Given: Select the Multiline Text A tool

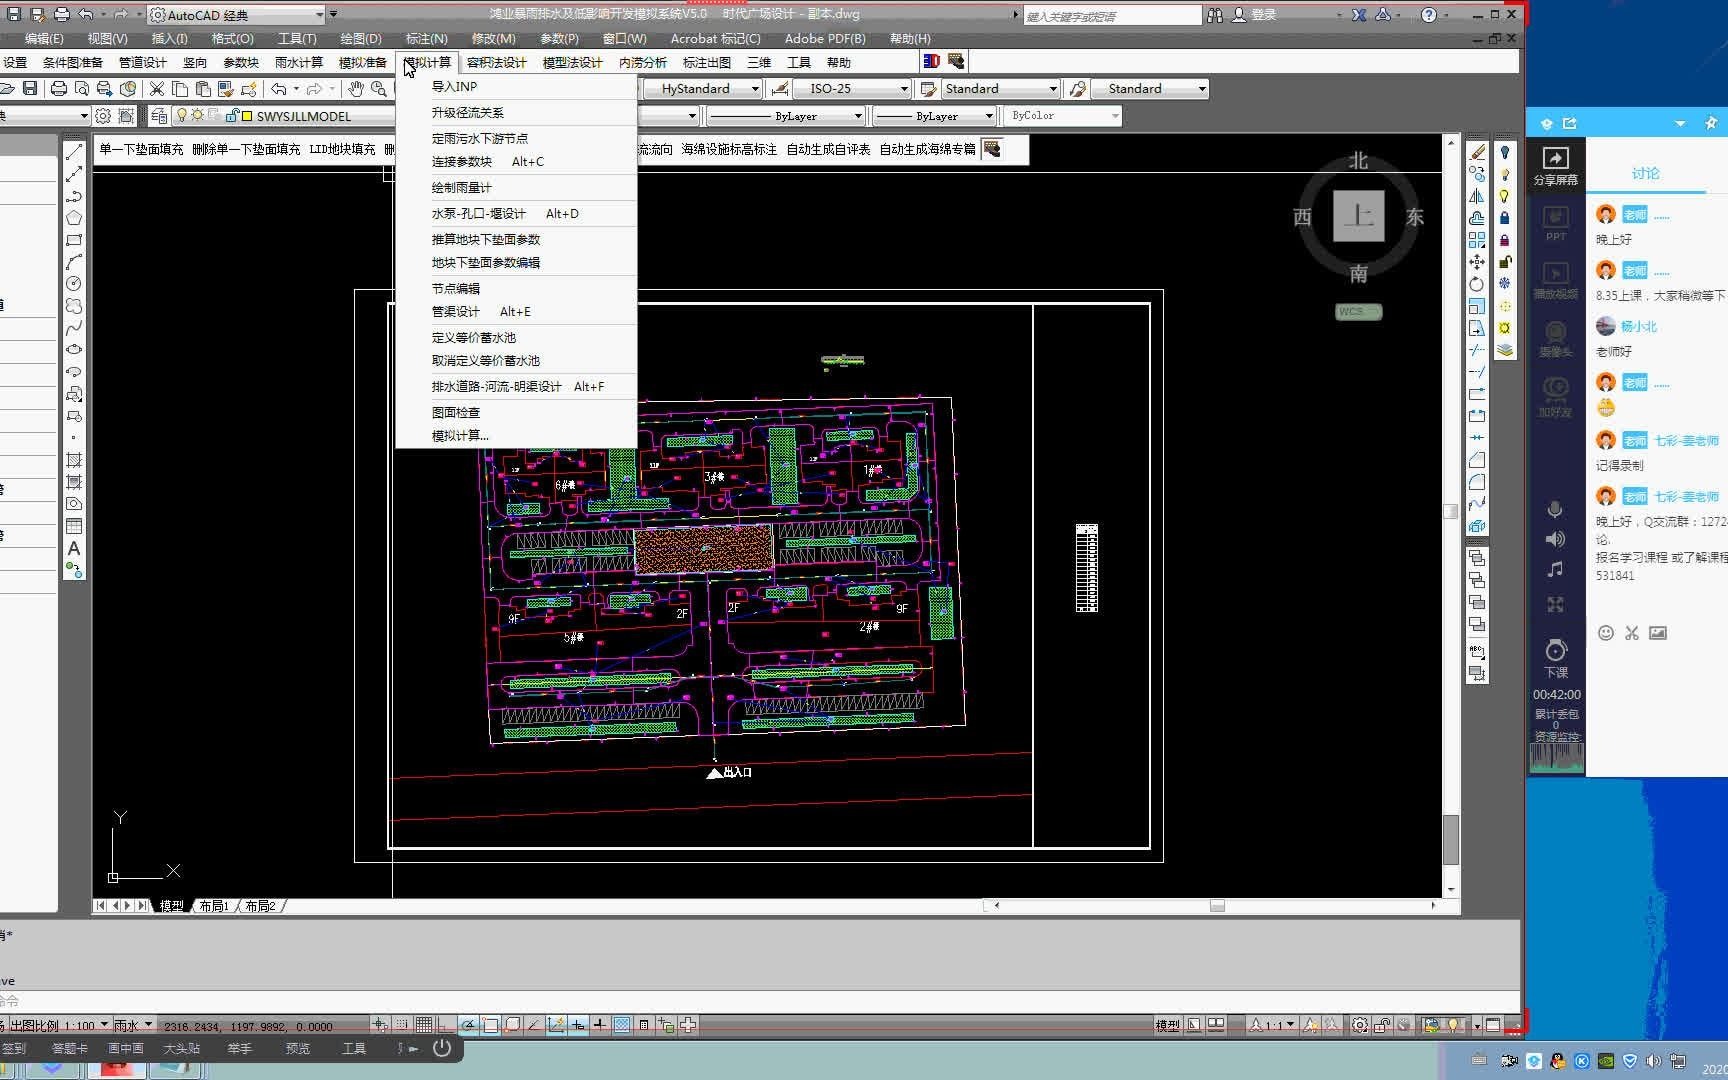Looking at the screenshot, I should tap(74, 548).
